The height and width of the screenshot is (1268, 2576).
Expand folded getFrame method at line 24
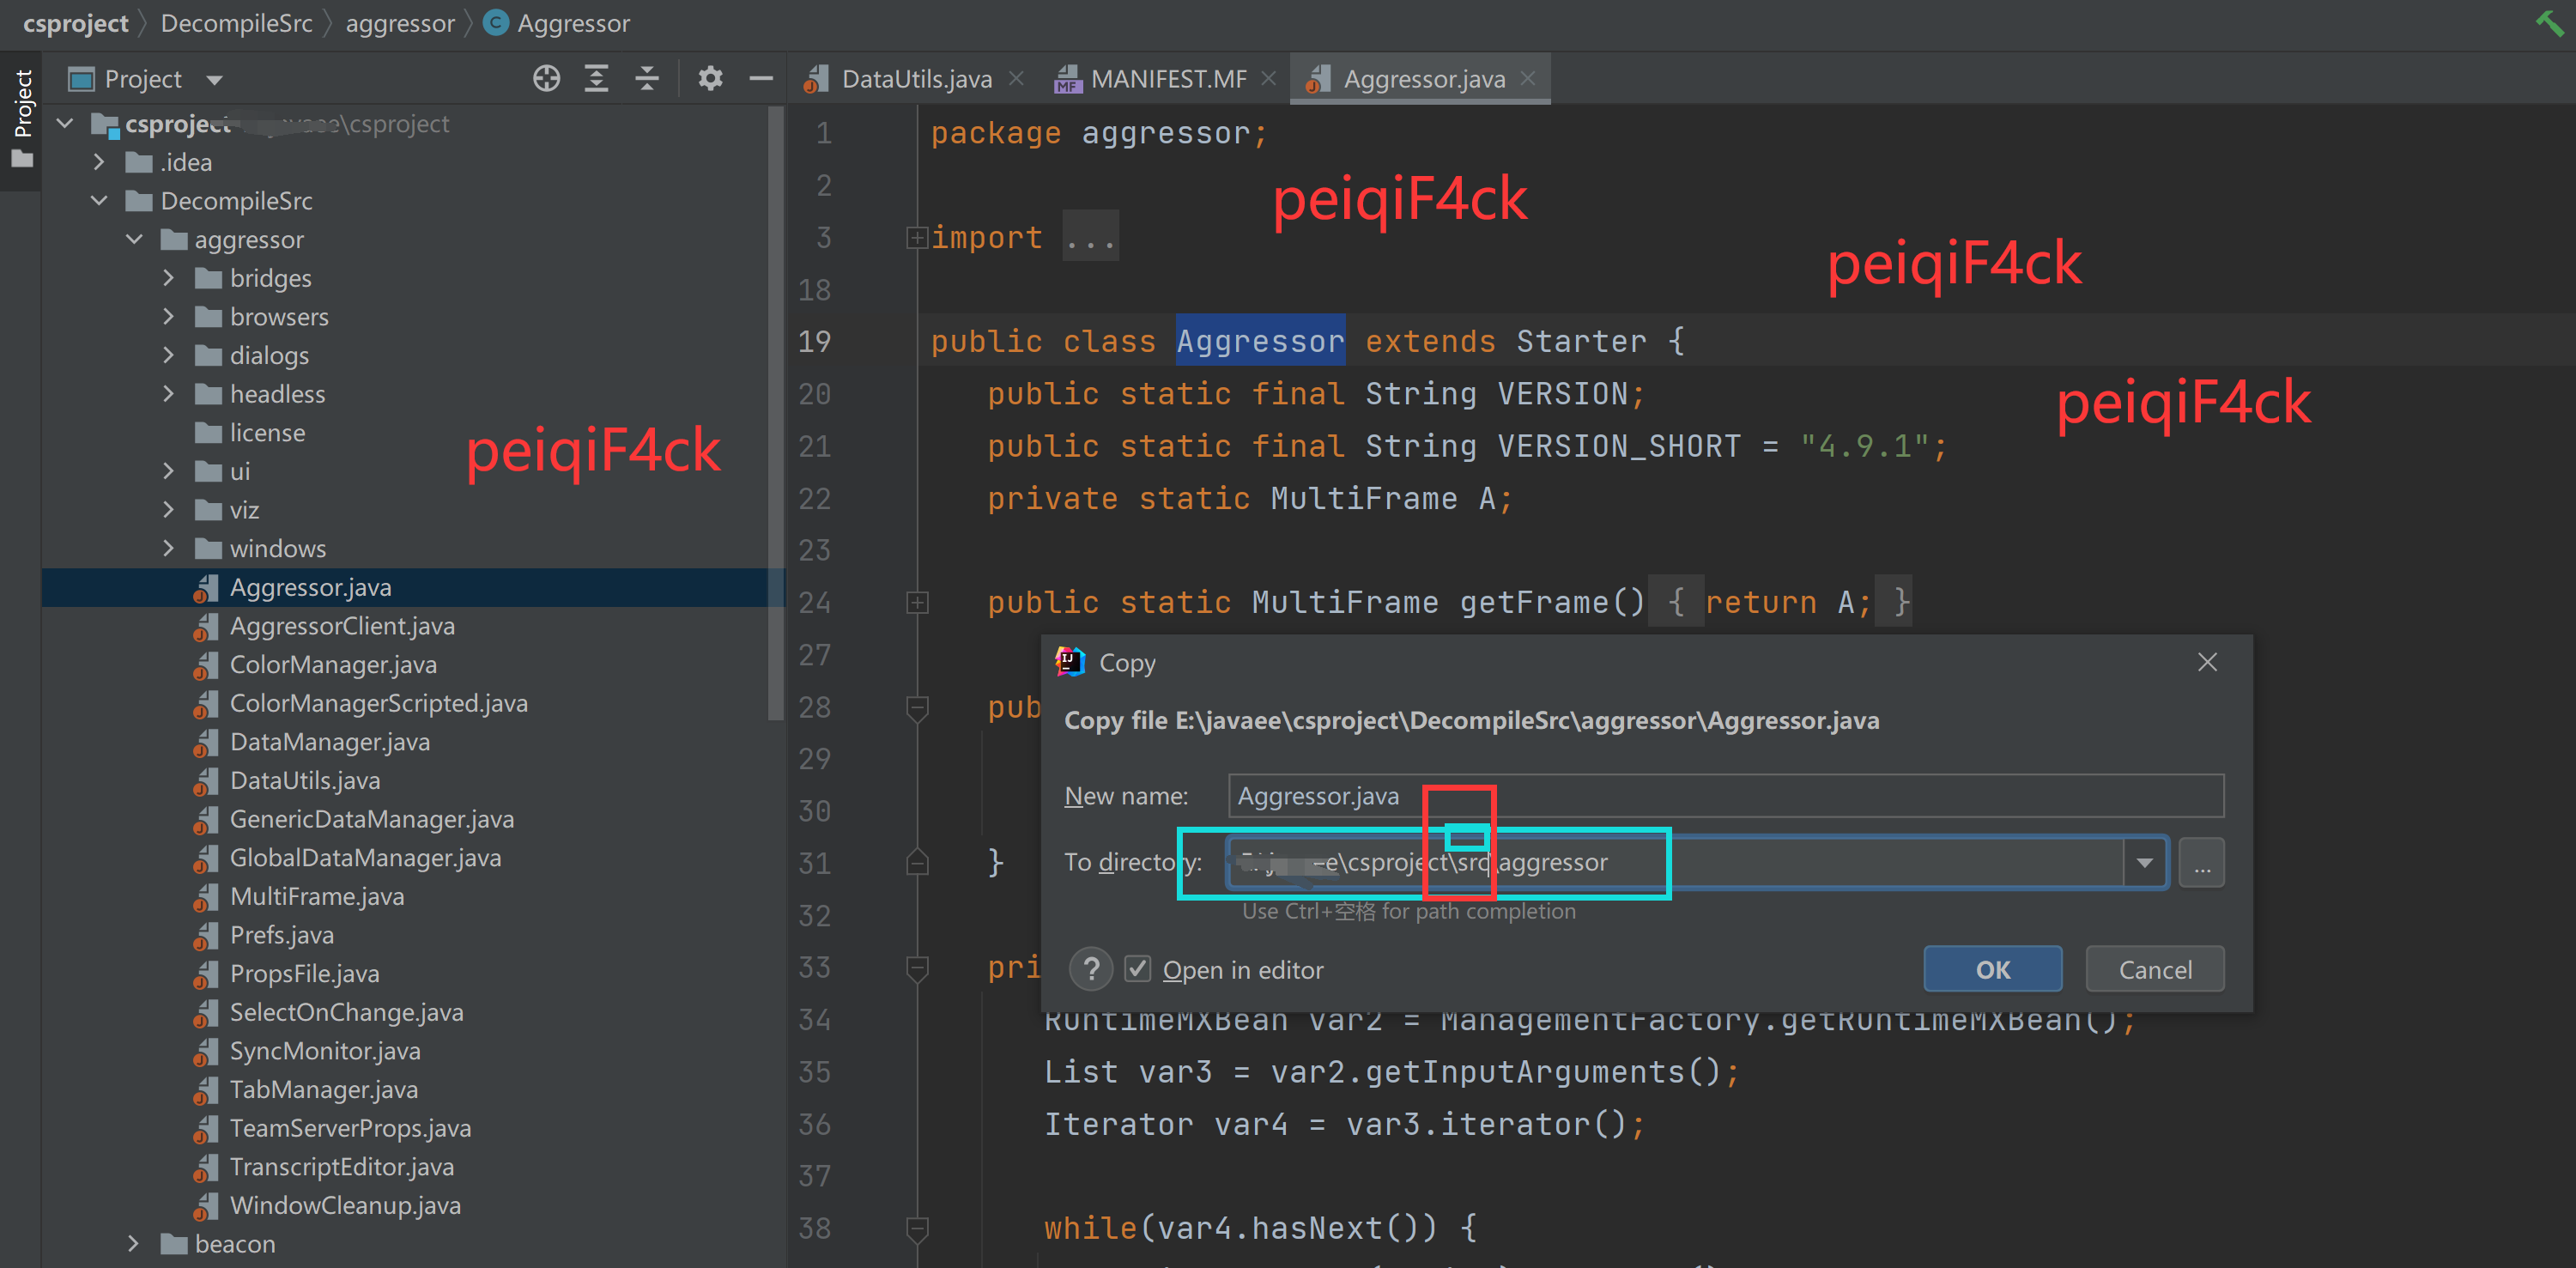pyautogui.click(x=917, y=602)
